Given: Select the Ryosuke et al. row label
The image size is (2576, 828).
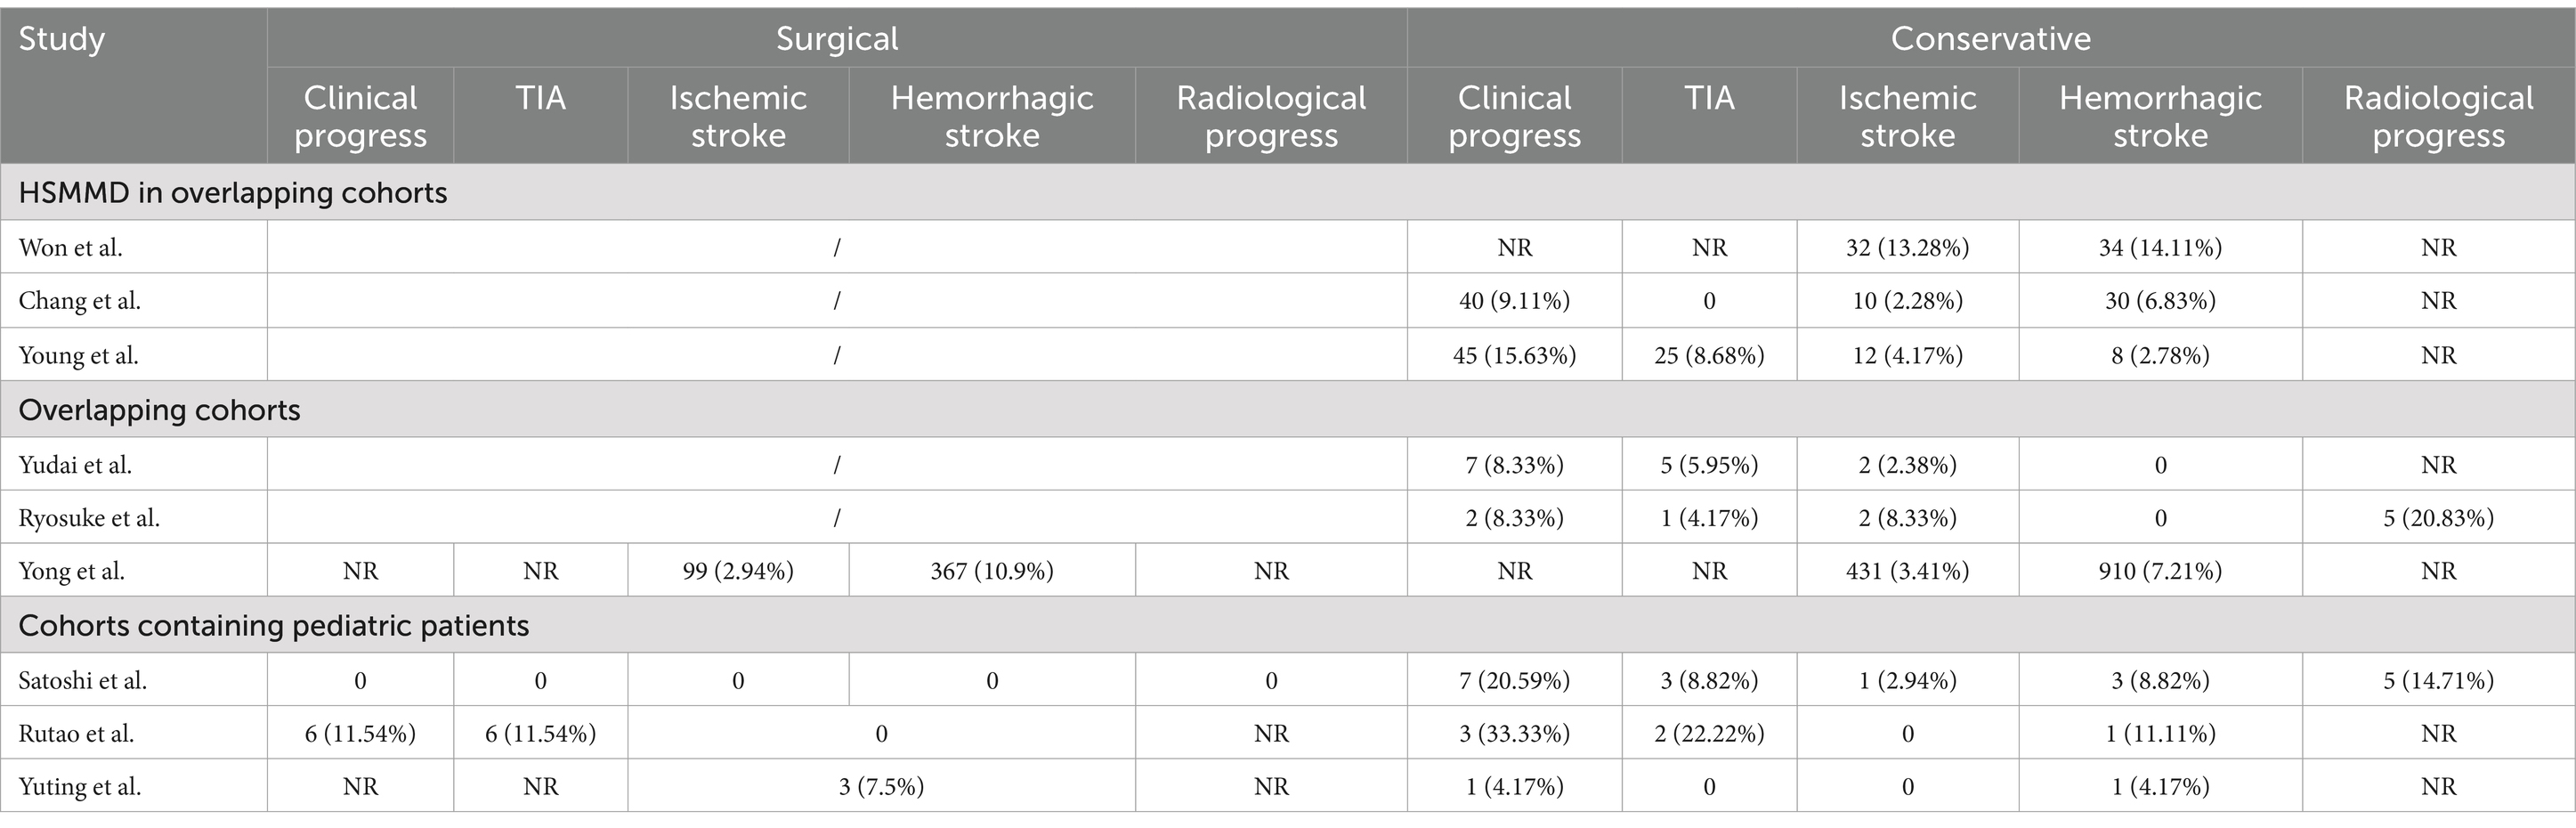Looking at the screenshot, I should pyautogui.click(x=89, y=518).
